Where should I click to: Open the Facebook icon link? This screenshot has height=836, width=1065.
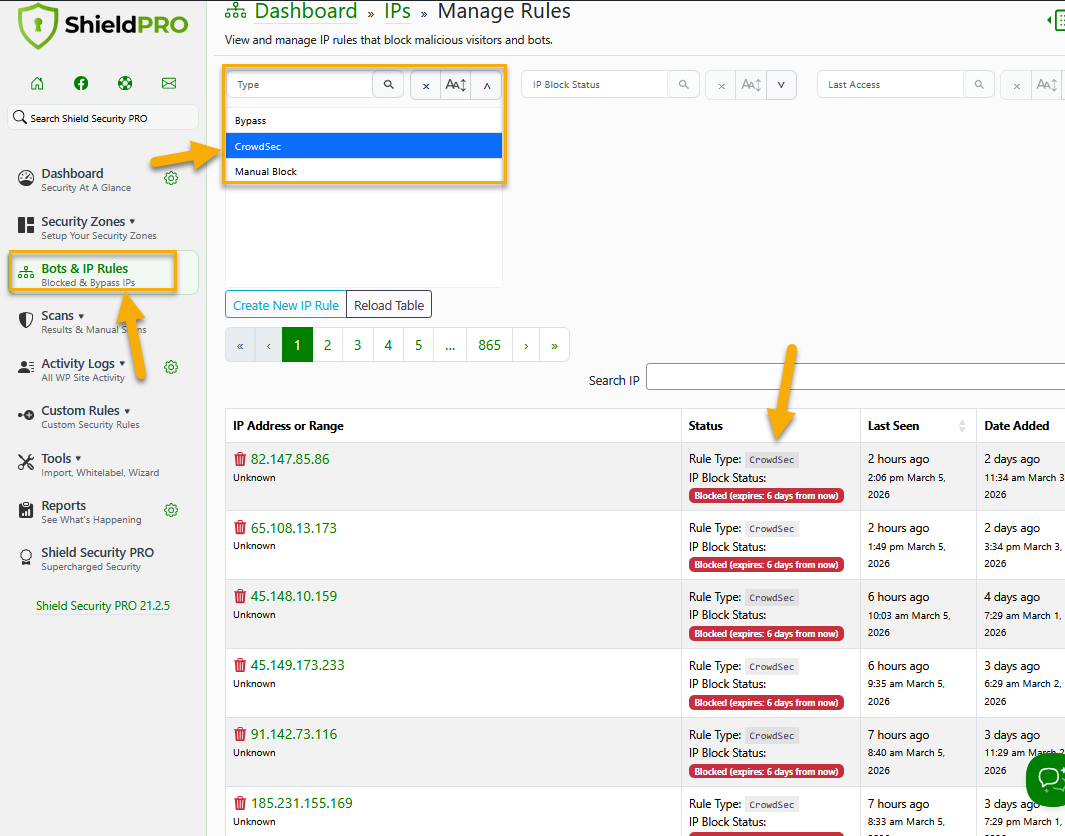[81, 84]
